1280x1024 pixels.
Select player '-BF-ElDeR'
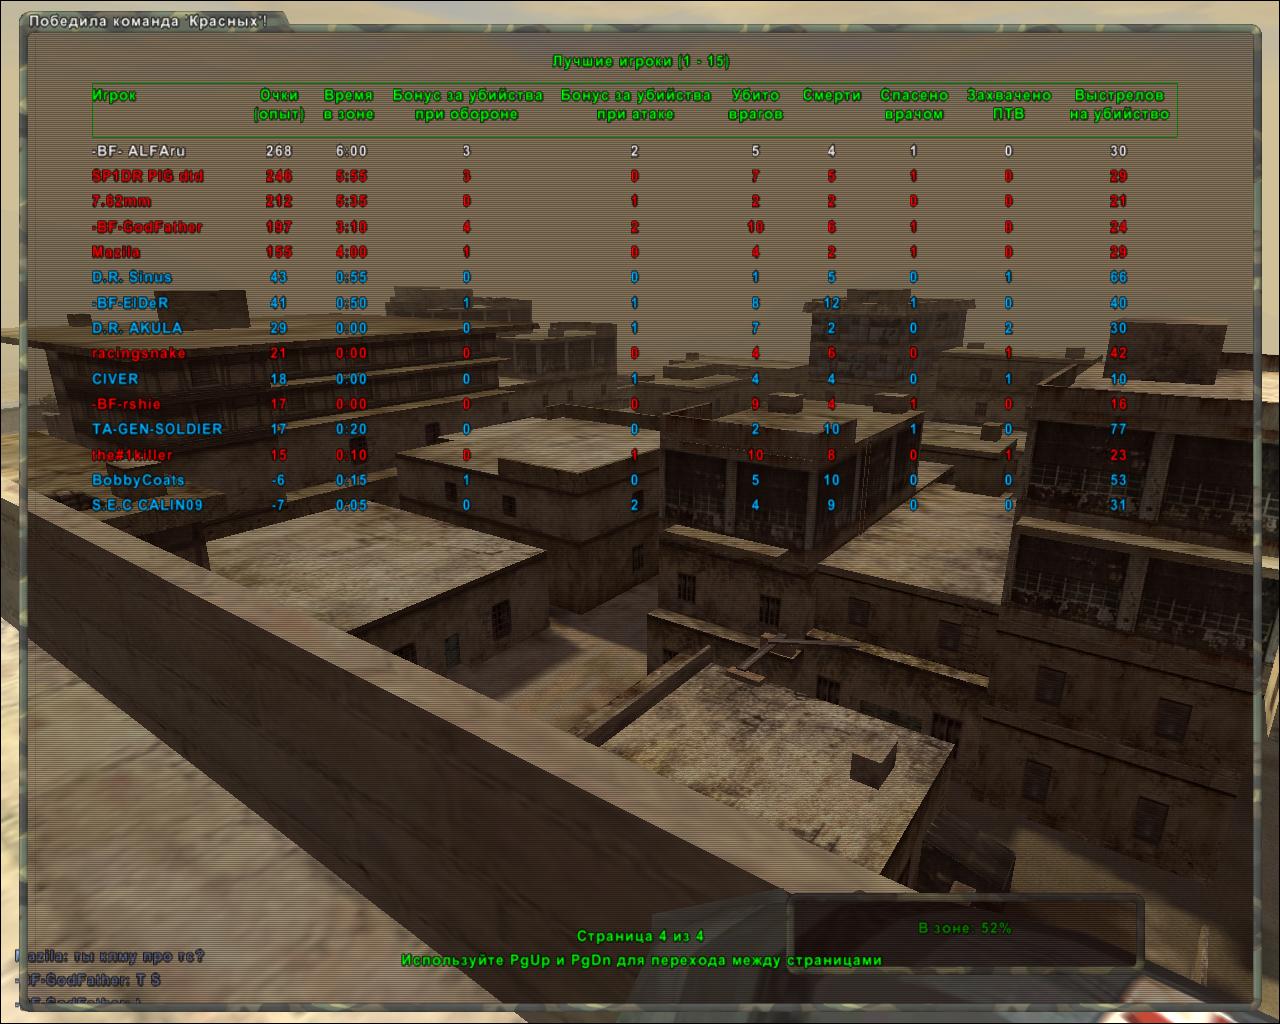pyautogui.click(x=130, y=303)
